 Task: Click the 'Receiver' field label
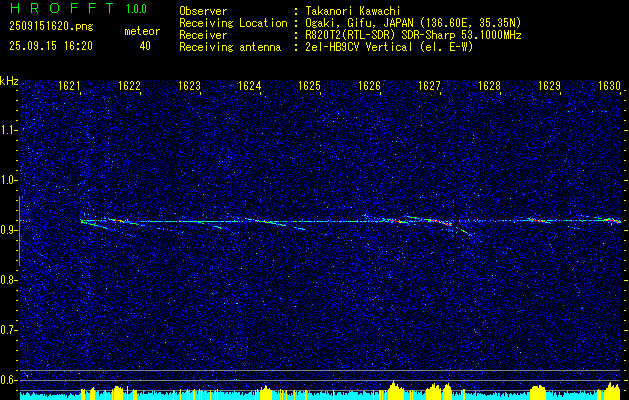pyautogui.click(x=203, y=35)
